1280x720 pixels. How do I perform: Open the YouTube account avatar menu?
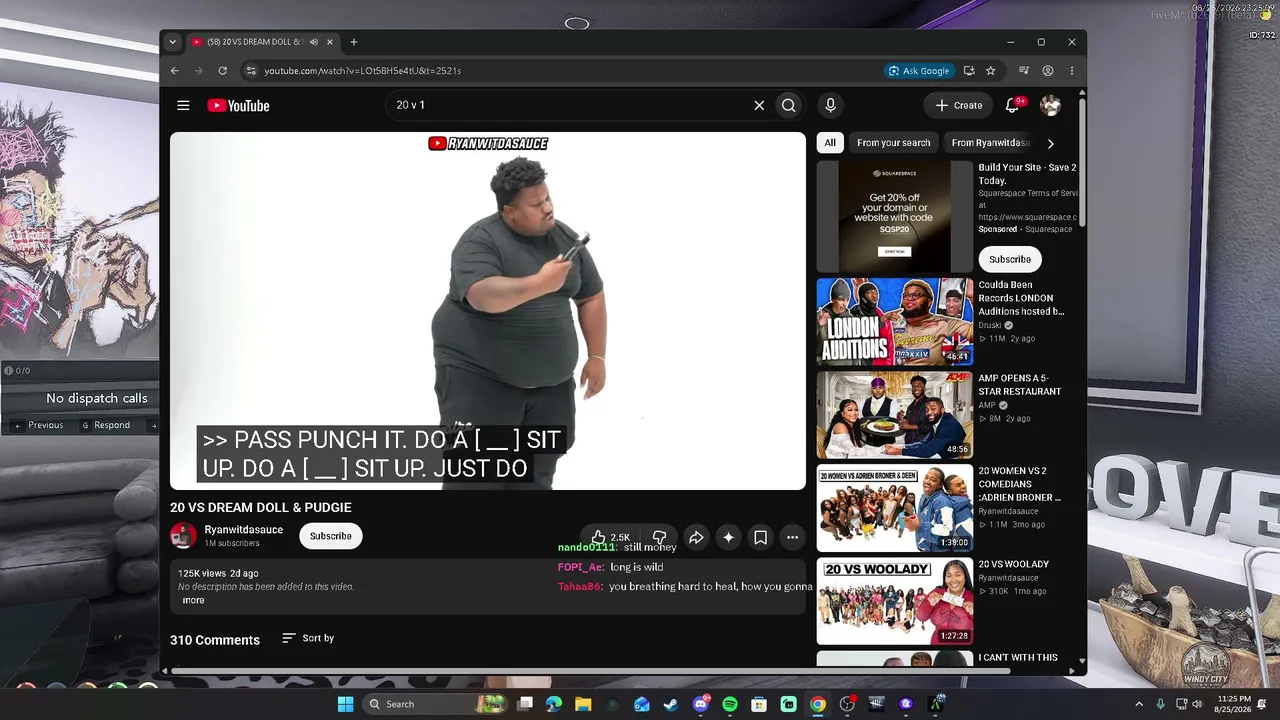(x=1050, y=105)
